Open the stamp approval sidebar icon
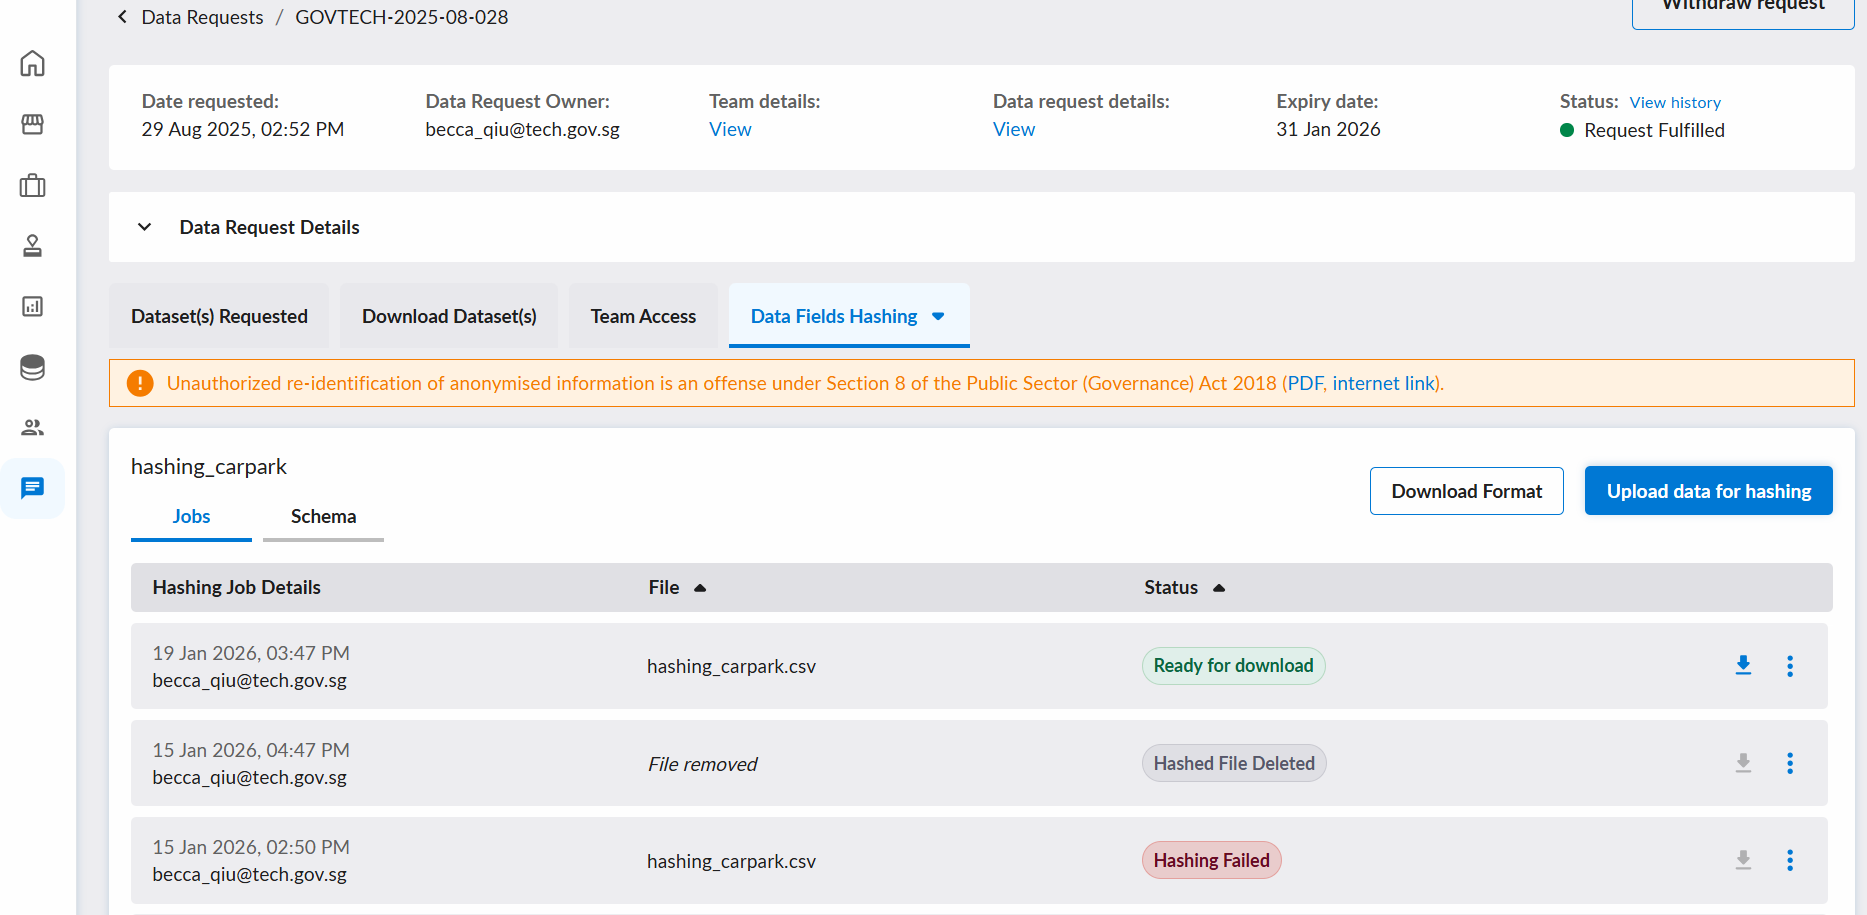The image size is (1867, 915). point(32,246)
